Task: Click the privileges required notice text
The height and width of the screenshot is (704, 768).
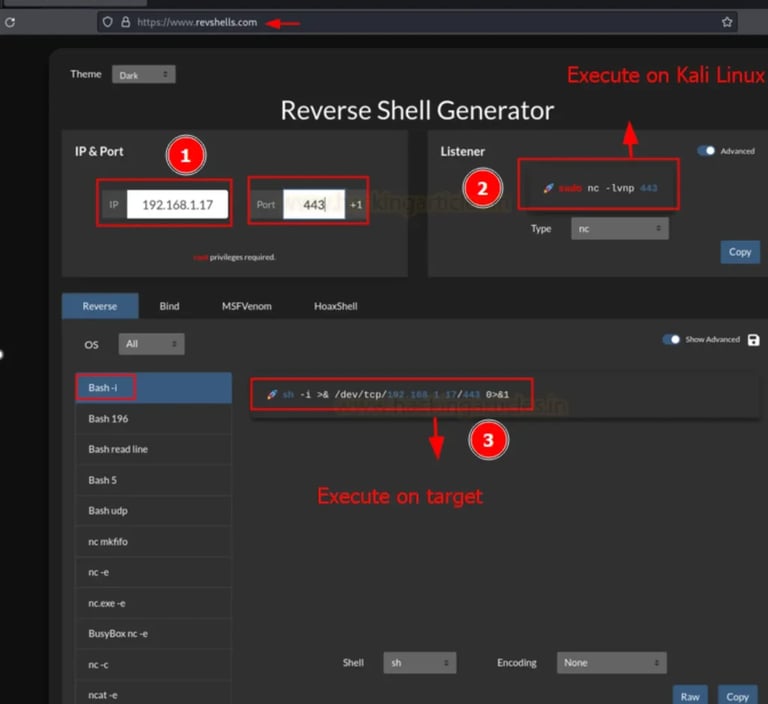Action: click(x=234, y=257)
